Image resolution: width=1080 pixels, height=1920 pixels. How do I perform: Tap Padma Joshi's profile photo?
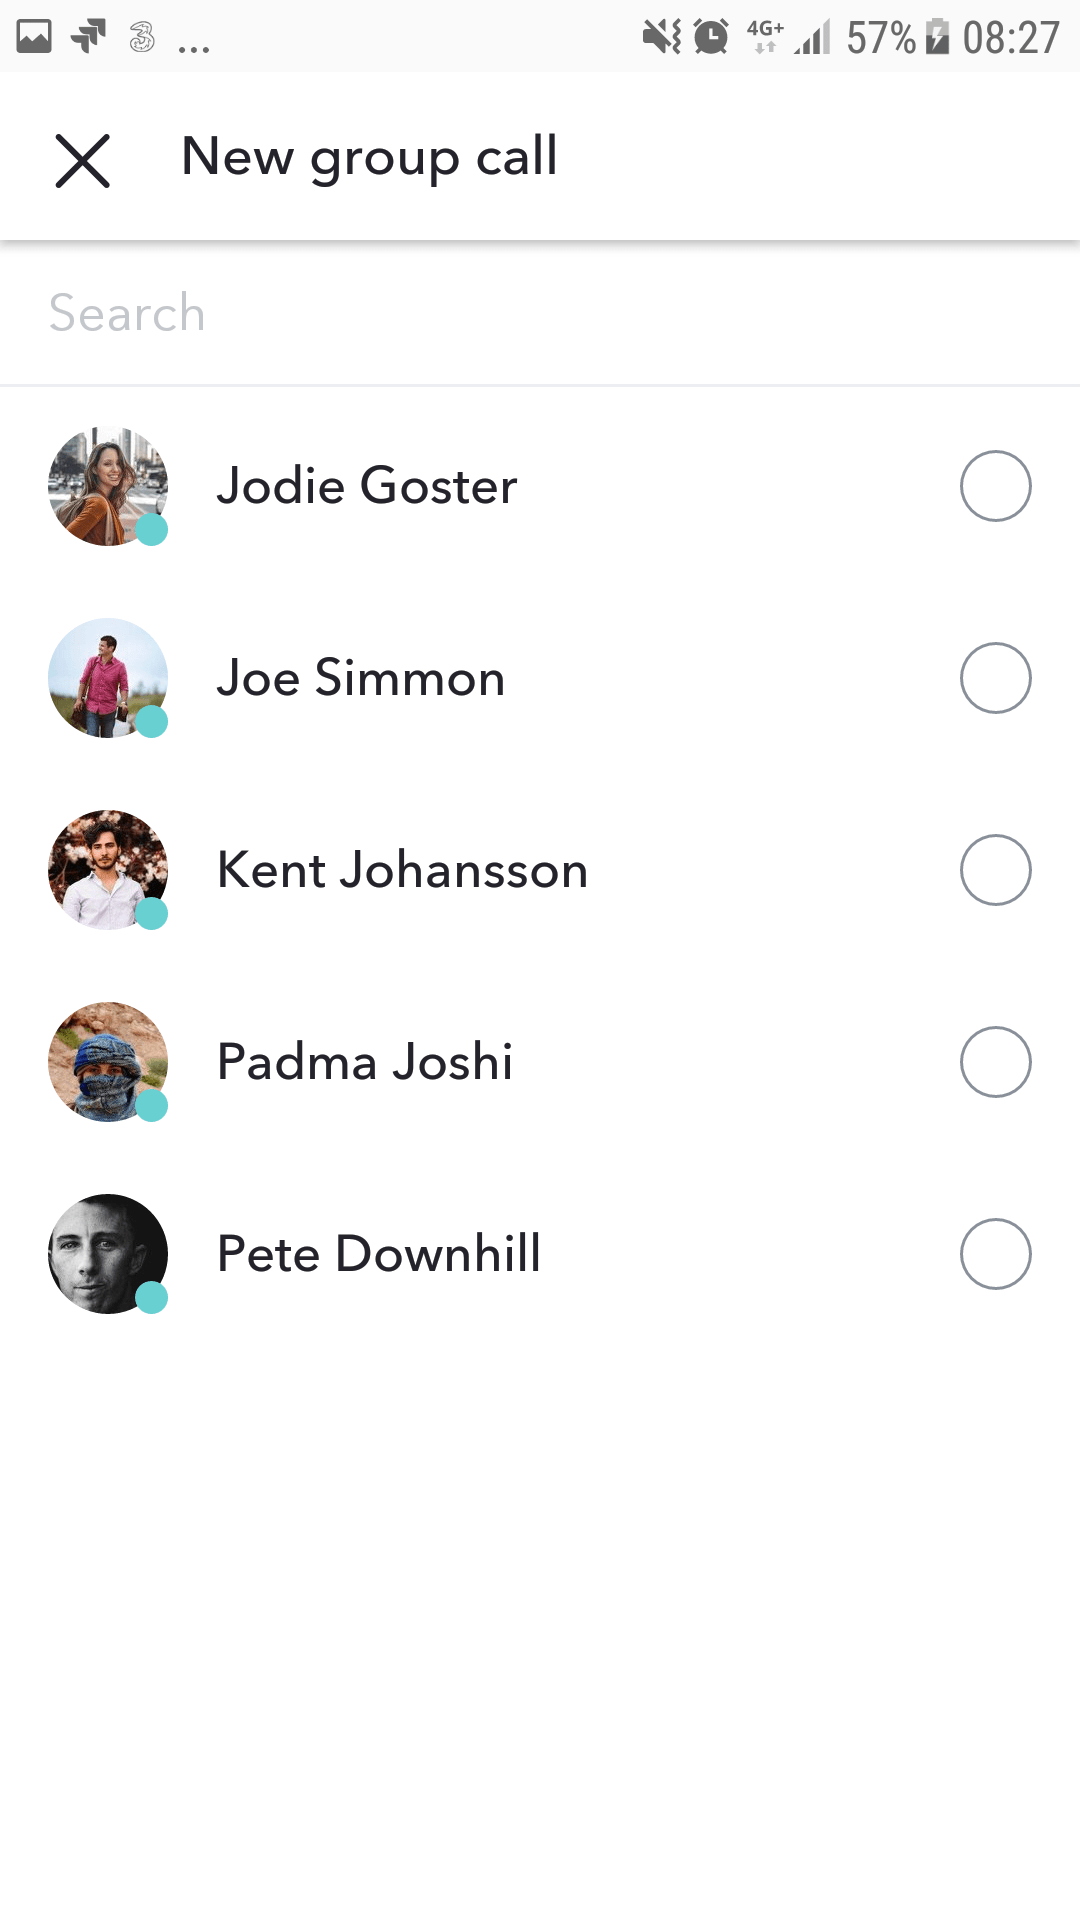coord(108,1062)
